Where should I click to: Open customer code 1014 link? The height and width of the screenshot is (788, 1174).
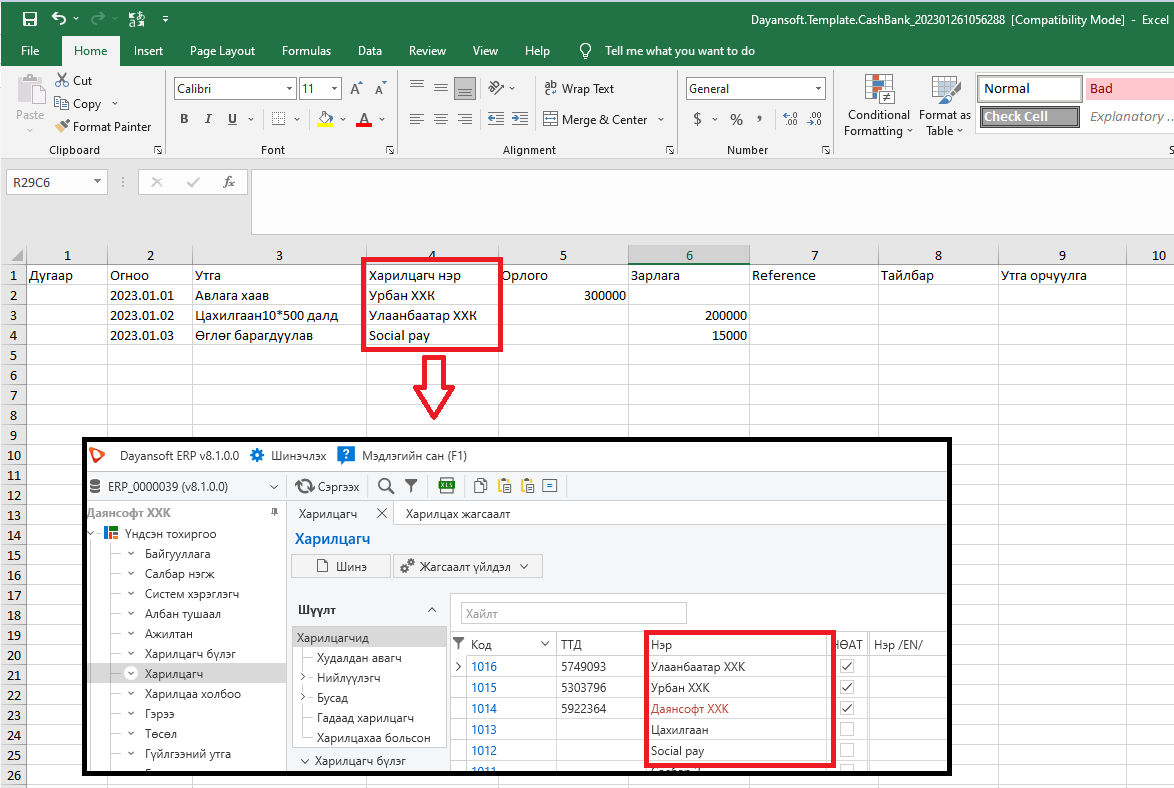484,709
